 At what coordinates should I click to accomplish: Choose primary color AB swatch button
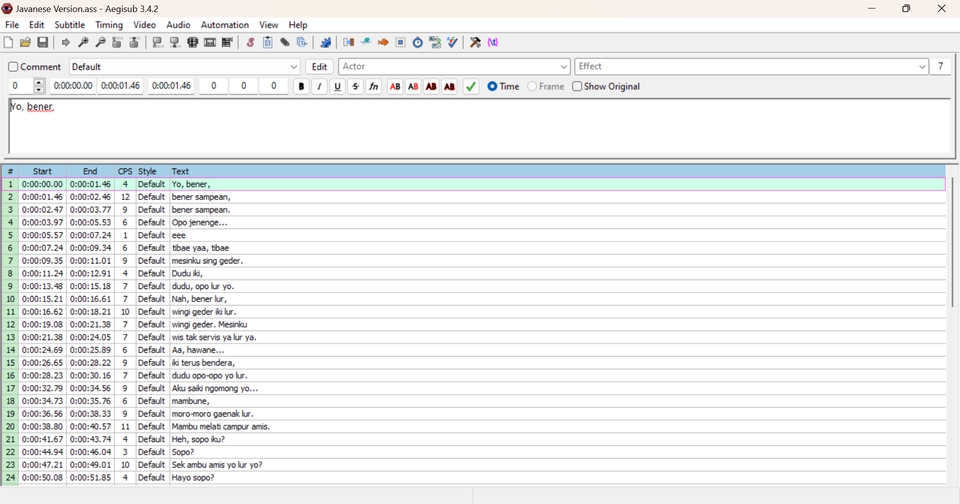(395, 87)
